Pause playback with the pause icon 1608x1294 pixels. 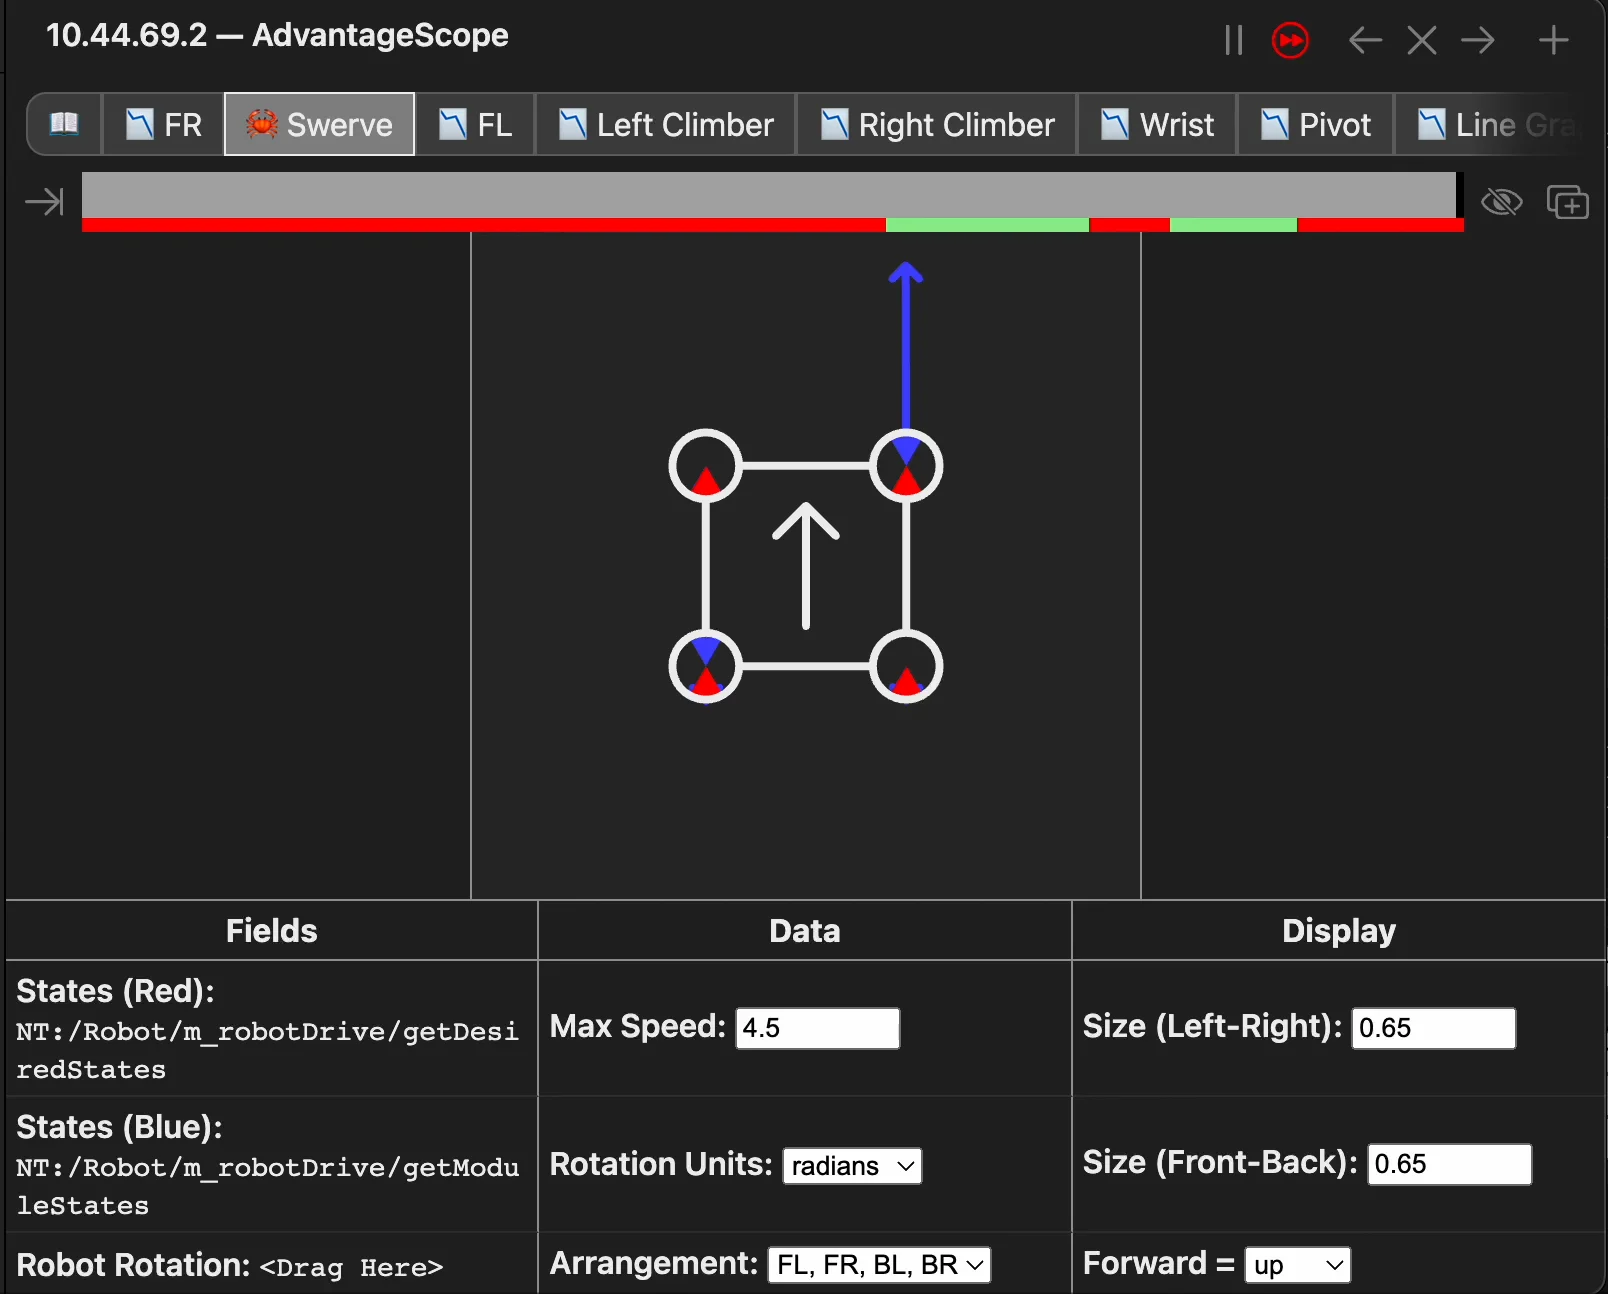(1232, 40)
